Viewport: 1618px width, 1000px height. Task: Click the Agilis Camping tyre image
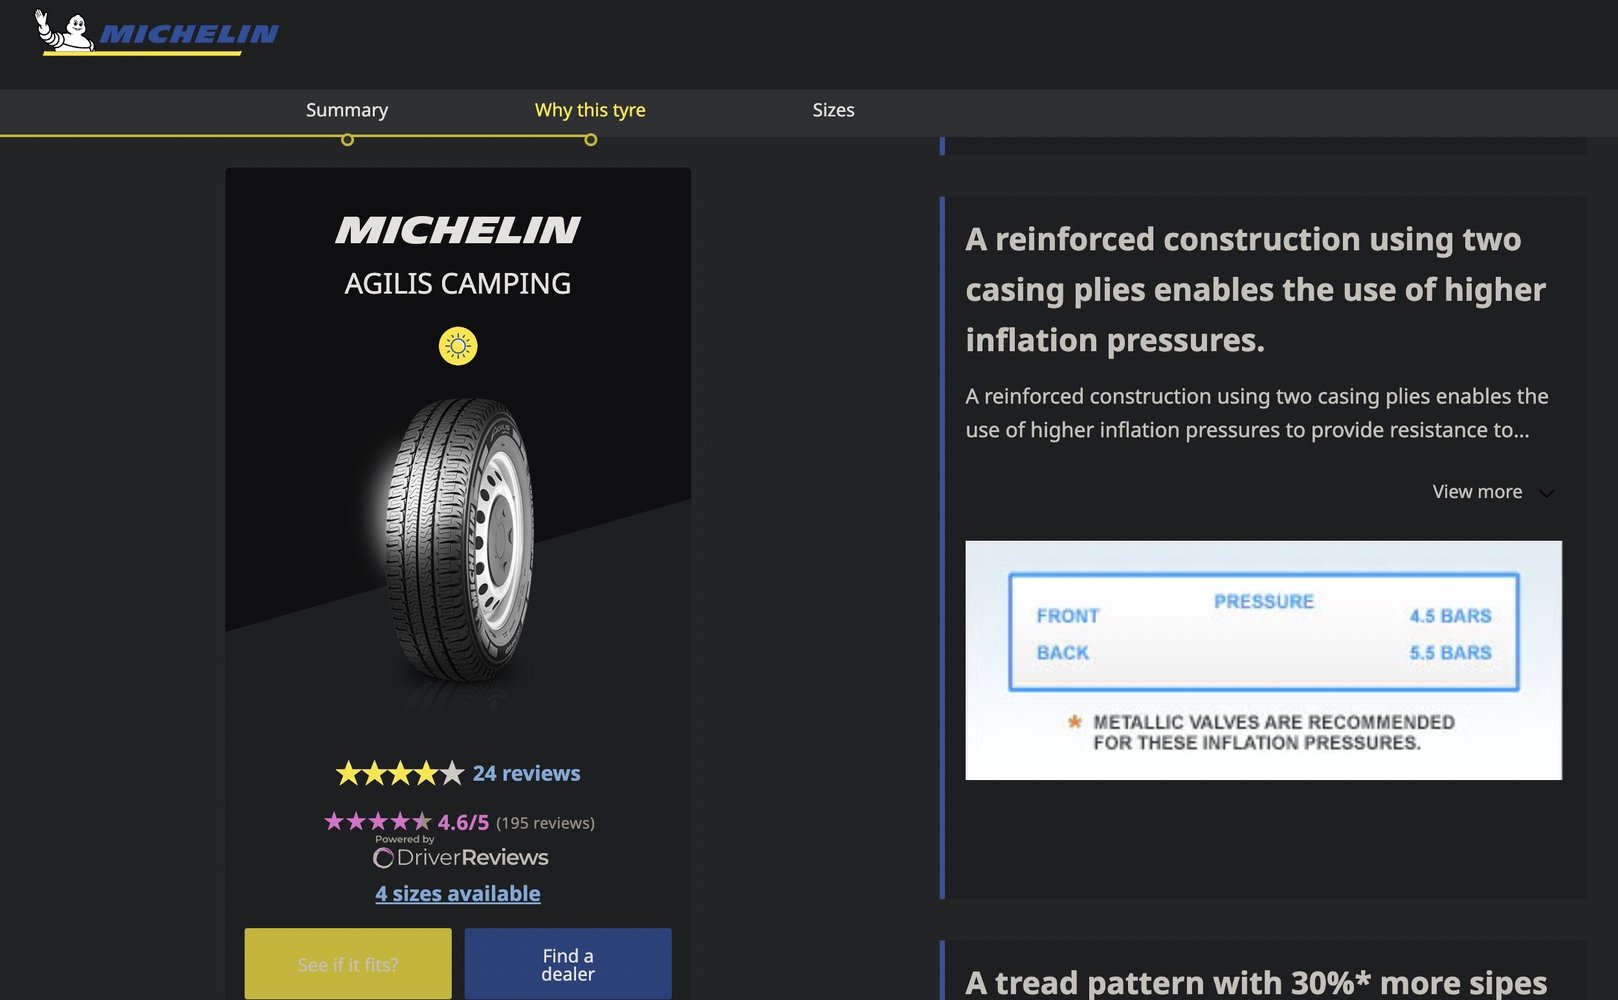tap(458, 540)
